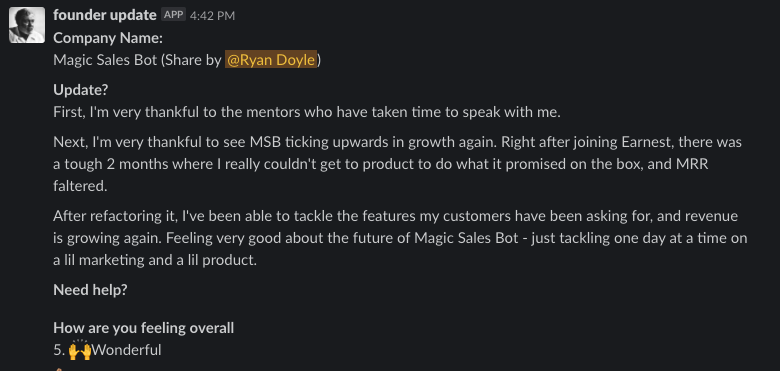Click the Company Name: label
Viewport: 780px width, 371px height.
tap(108, 38)
